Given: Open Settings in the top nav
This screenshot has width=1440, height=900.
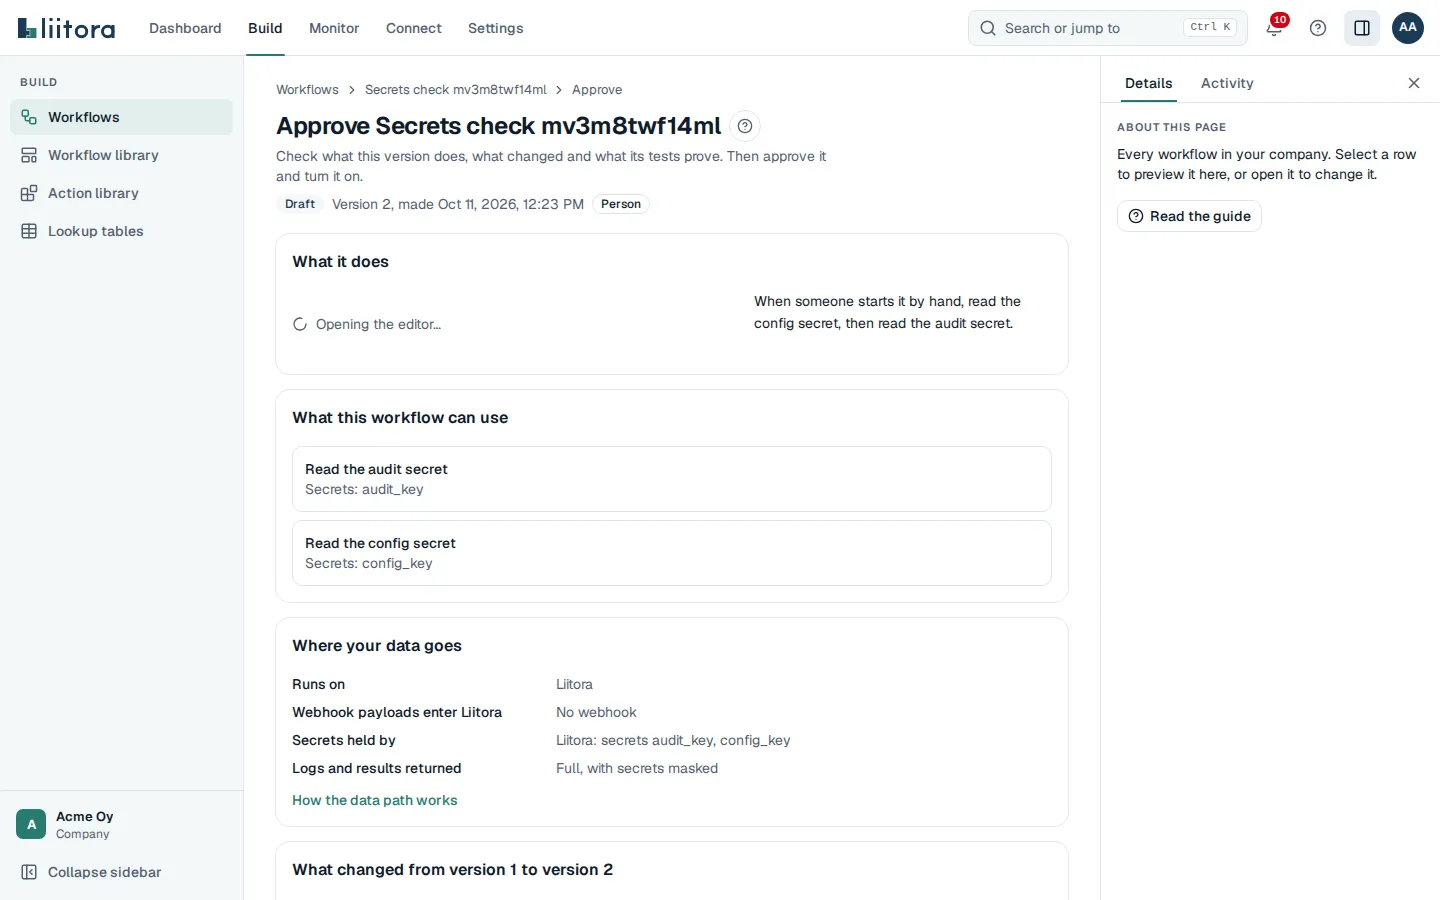Looking at the screenshot, I should (495, 28).
